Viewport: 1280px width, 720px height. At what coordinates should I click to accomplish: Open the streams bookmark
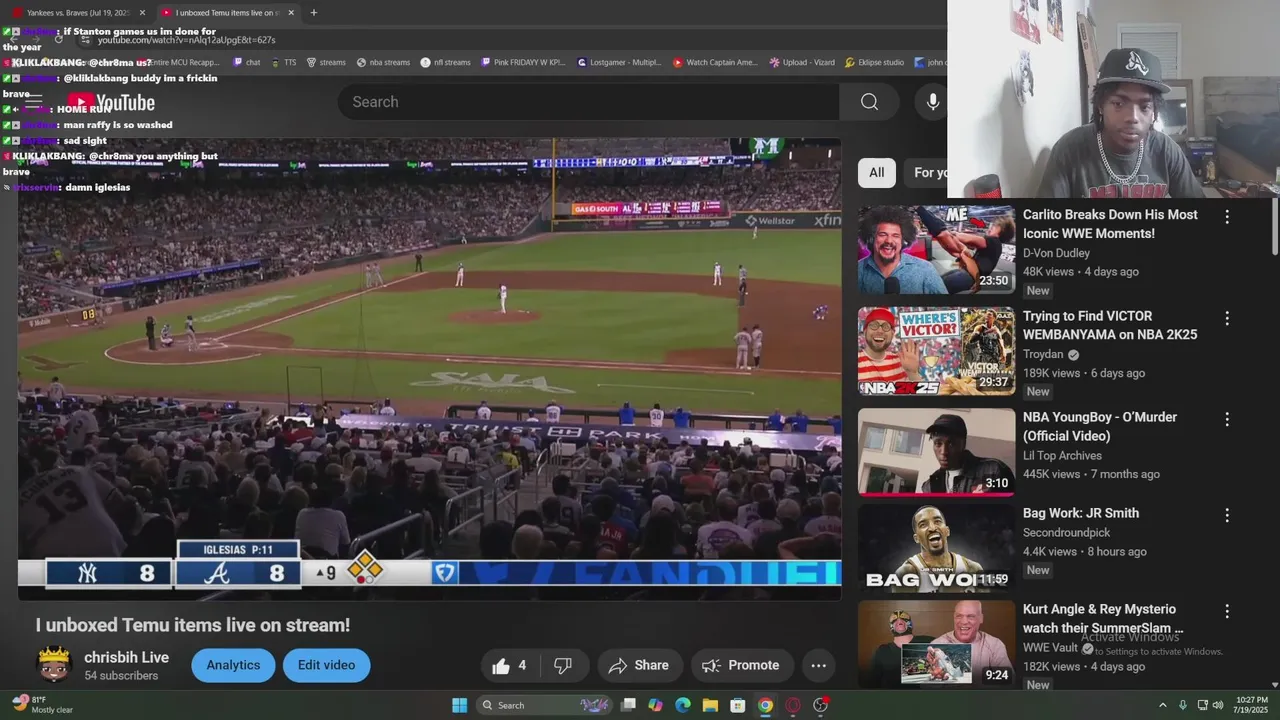pos(325,62)
